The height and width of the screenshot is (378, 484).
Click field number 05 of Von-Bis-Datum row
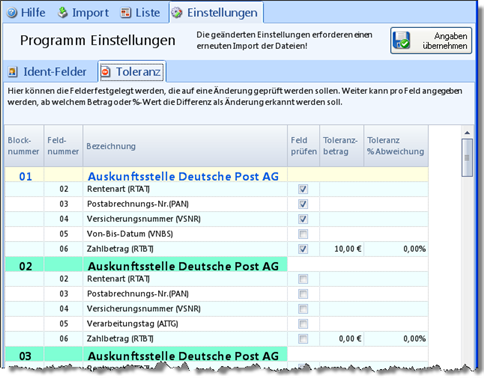[x=64, y=234]
